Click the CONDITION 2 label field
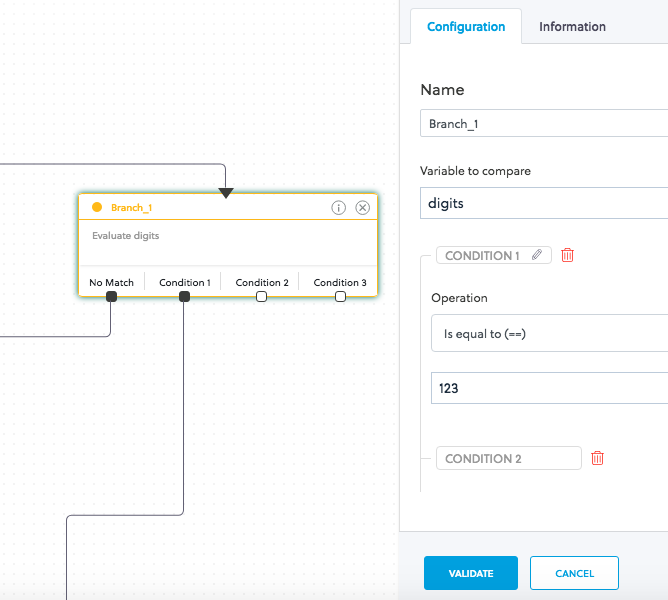The image size is (668, 600). (508, 459)
